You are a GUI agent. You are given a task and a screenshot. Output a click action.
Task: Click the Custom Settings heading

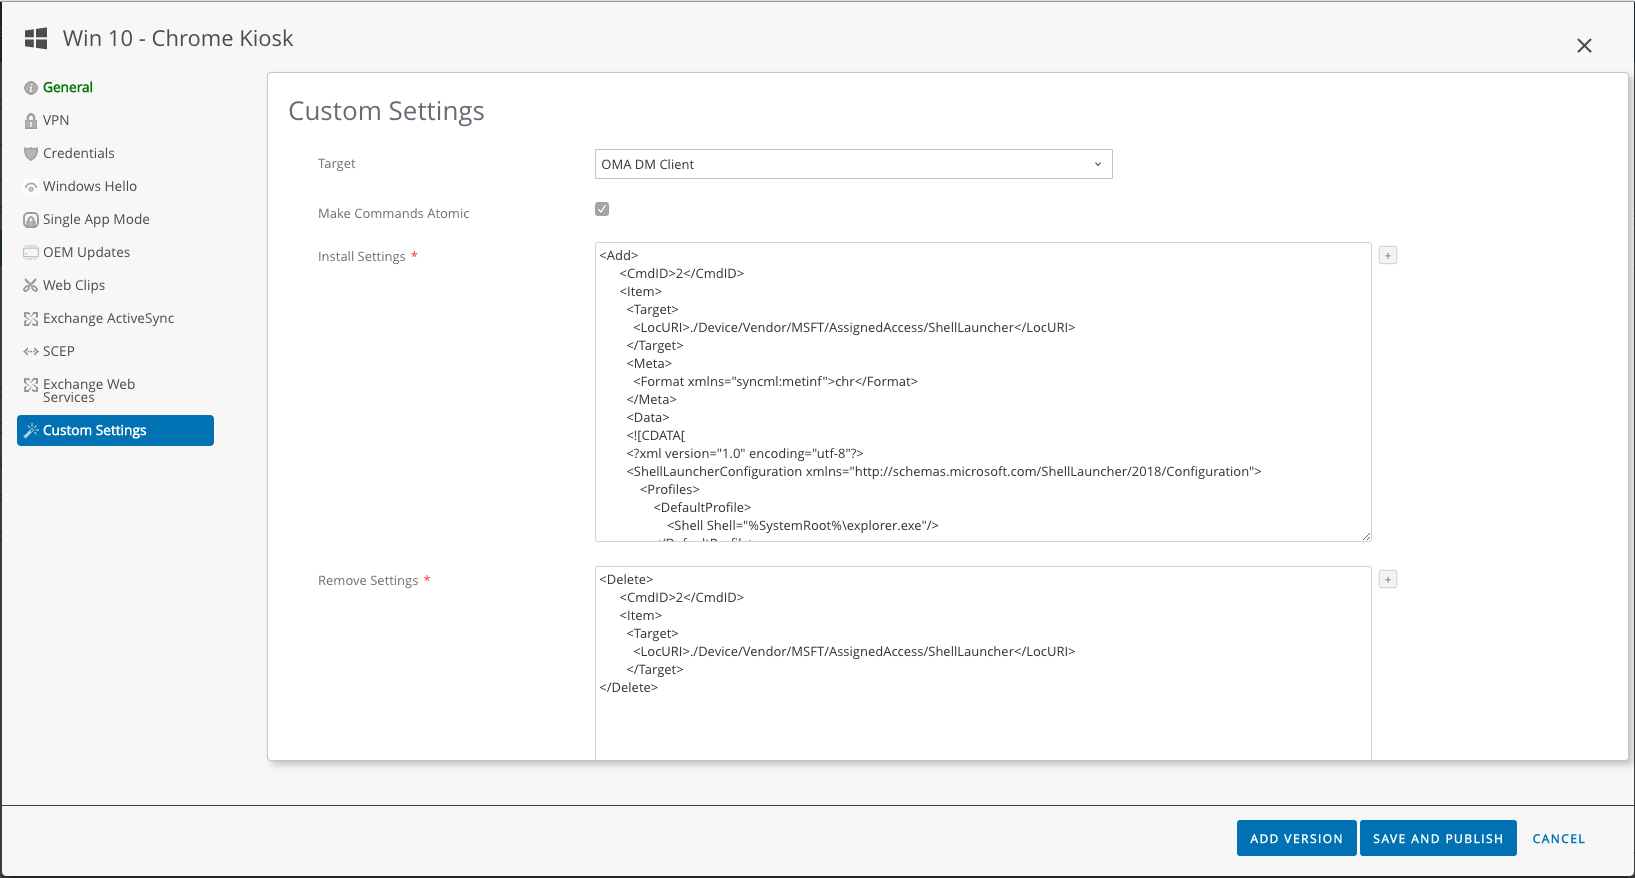pos(386,111)
